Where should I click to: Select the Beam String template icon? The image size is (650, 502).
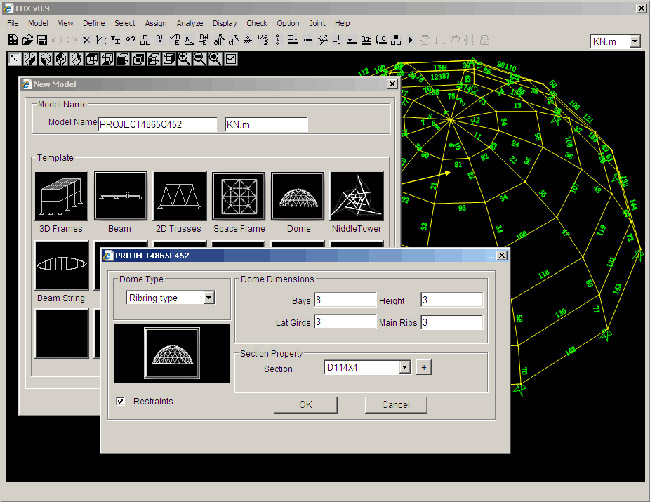tap(62, 266)
